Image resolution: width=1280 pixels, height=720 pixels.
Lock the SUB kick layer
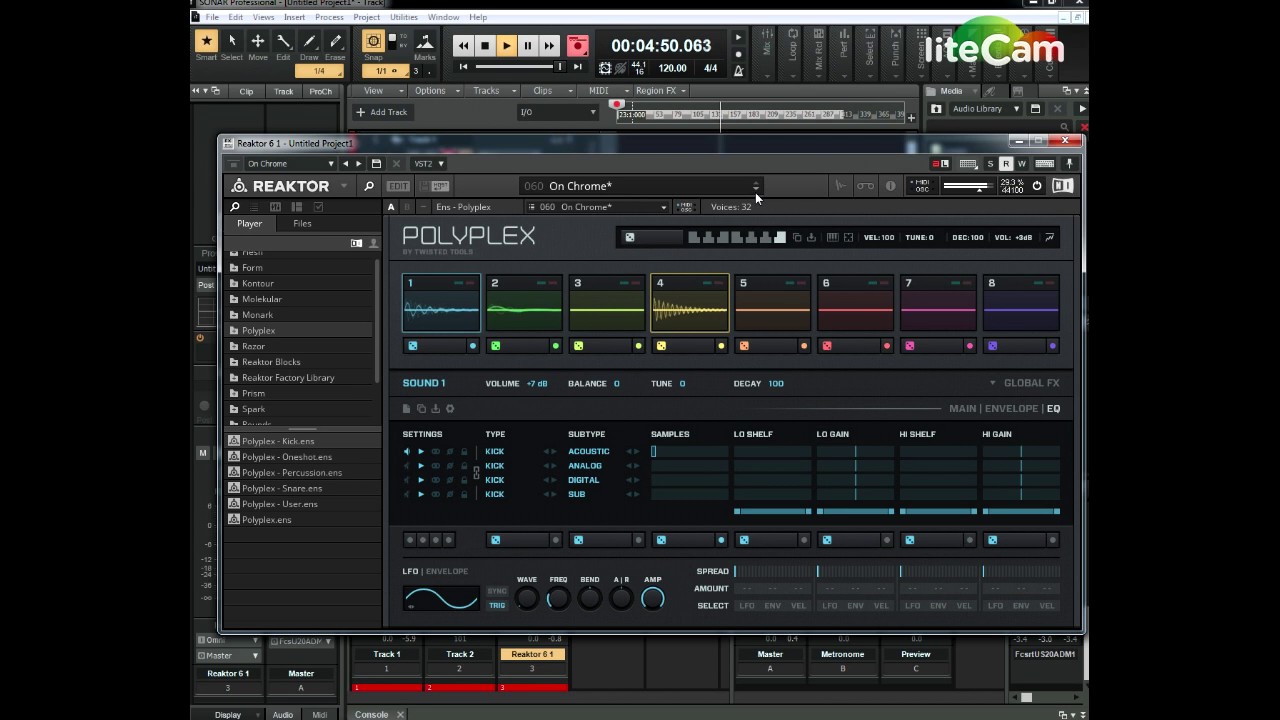pos(464,494)
